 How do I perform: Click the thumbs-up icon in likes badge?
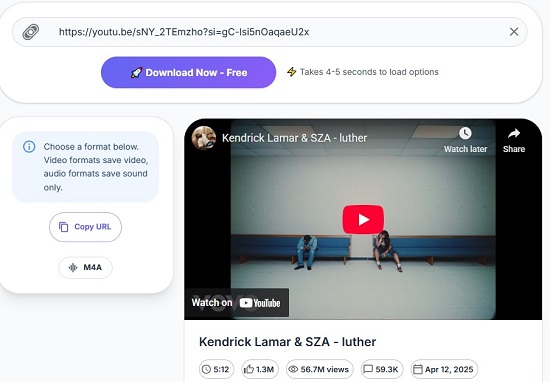[249, 369]
